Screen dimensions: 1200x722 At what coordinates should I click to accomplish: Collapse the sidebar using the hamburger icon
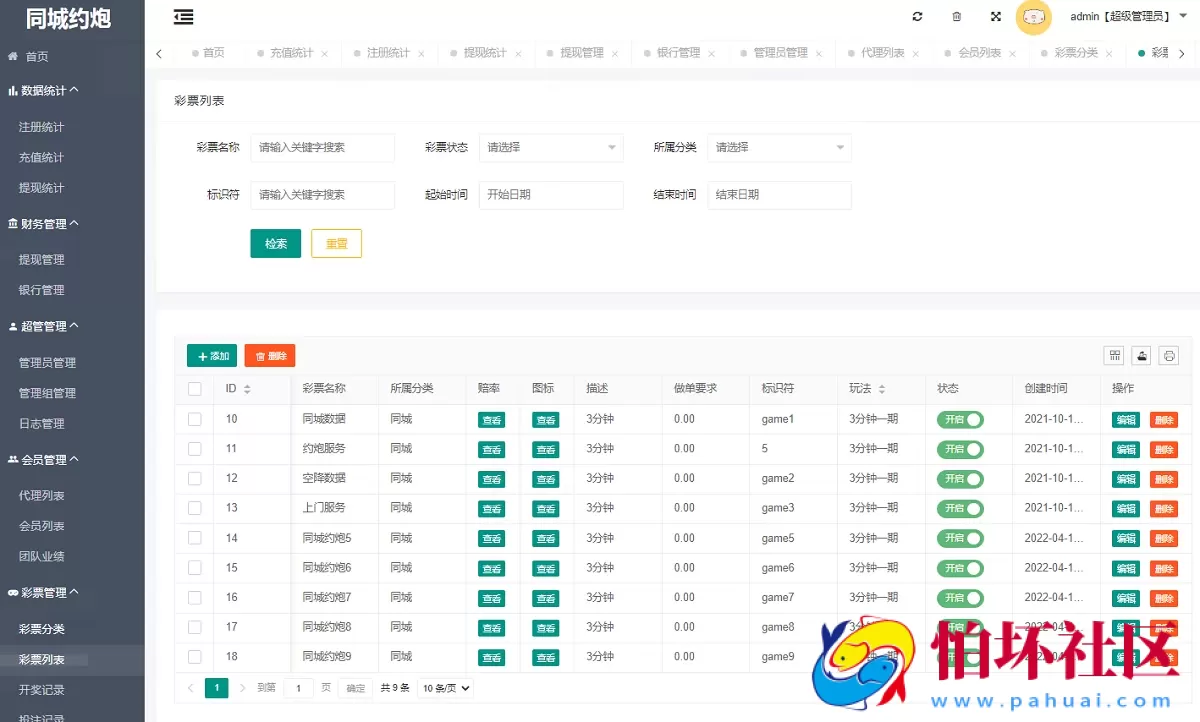(x=183, y=17)
